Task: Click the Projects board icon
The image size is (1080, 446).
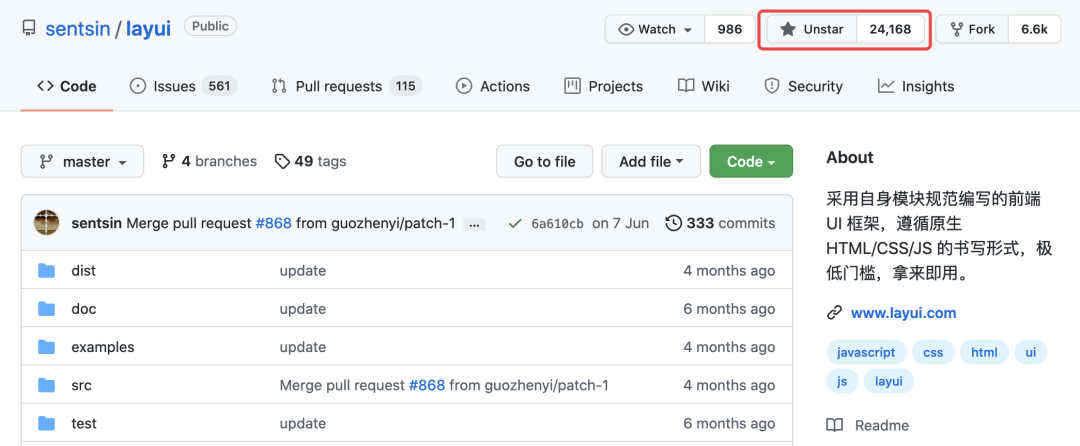Action: click(x=572, y=86)
